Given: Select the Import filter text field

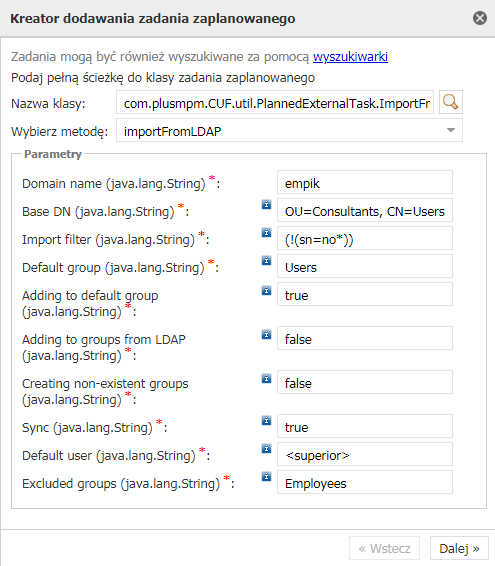Looking at the screenshot, I should click(x=365, y=238).
